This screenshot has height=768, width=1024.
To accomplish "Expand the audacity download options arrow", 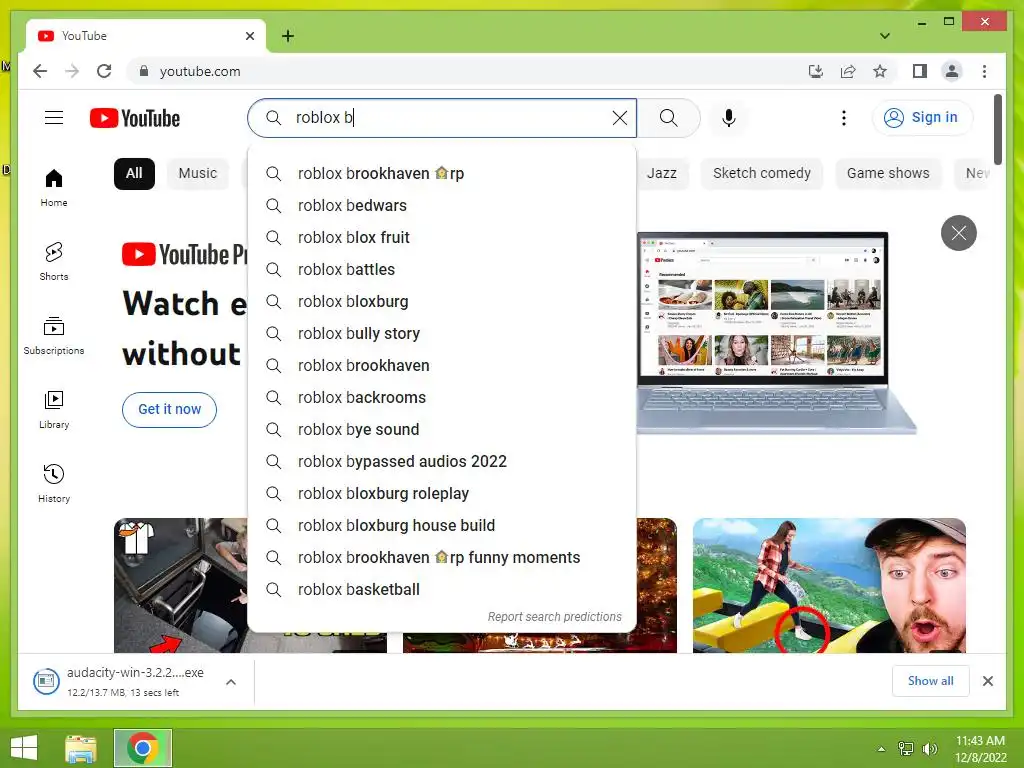I will click(231, 682).
